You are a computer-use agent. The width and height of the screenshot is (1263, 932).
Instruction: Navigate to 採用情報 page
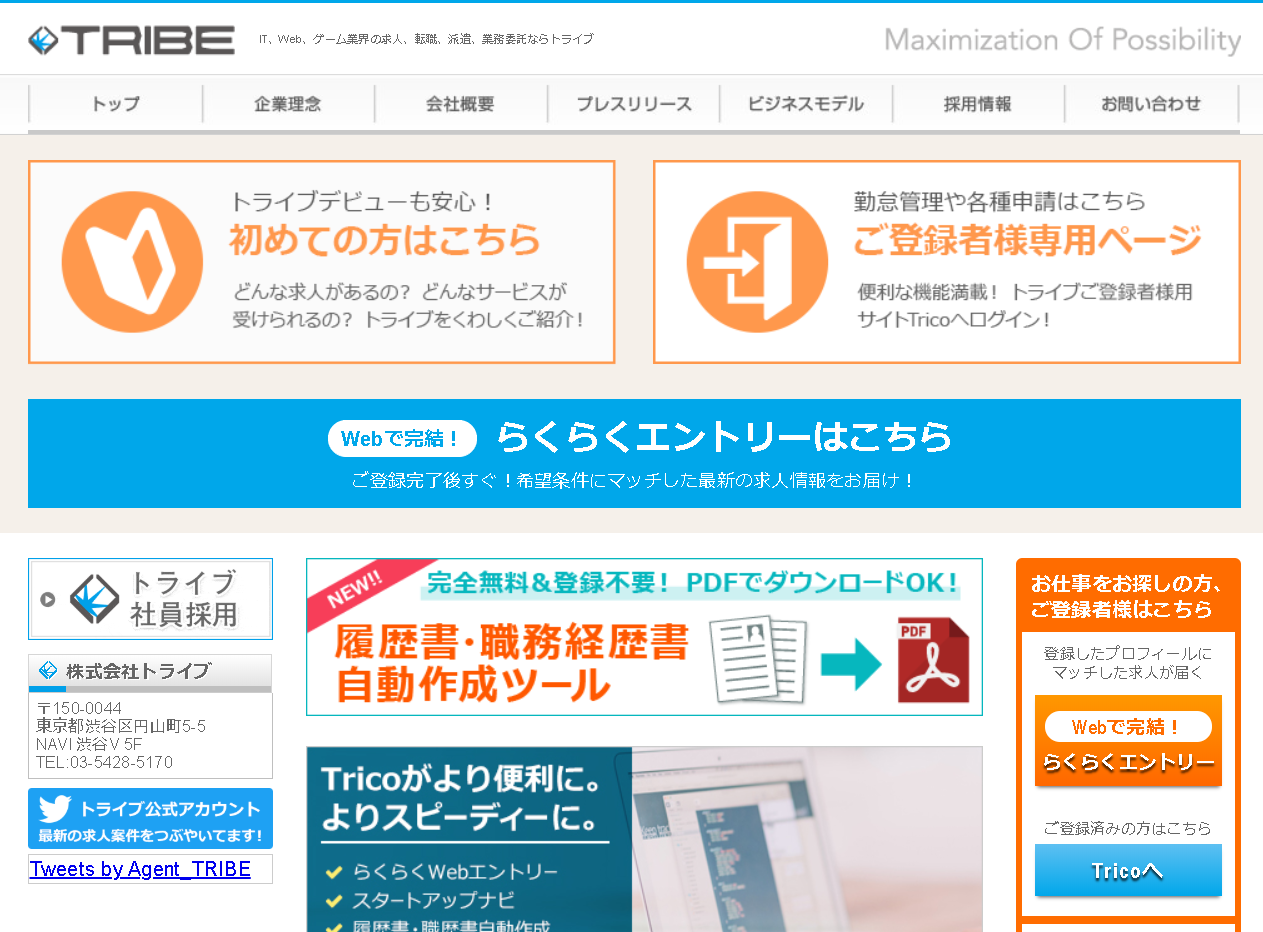977,104
